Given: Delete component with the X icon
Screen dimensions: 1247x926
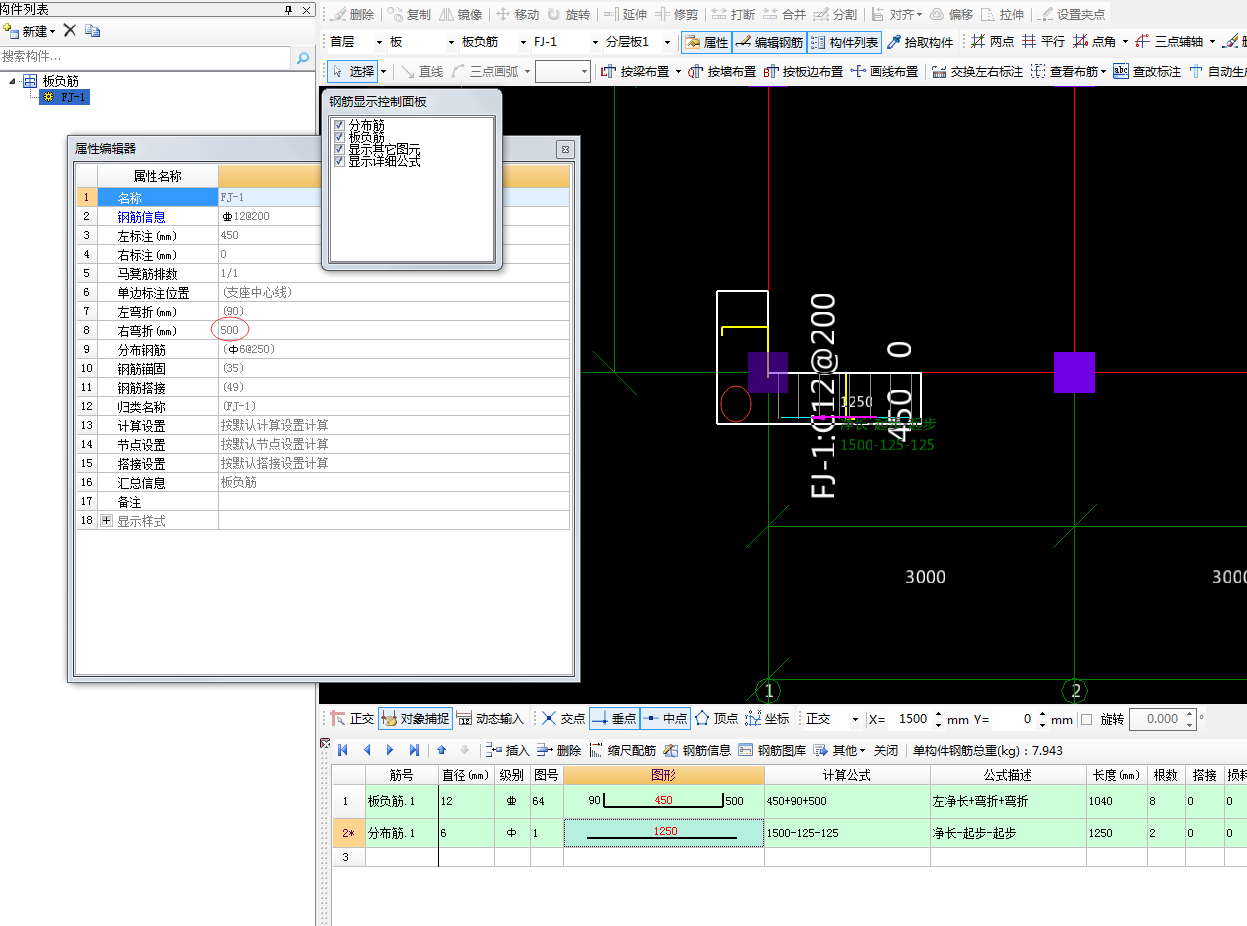Looking at the screenshot, I should click(x=70, y=30).
